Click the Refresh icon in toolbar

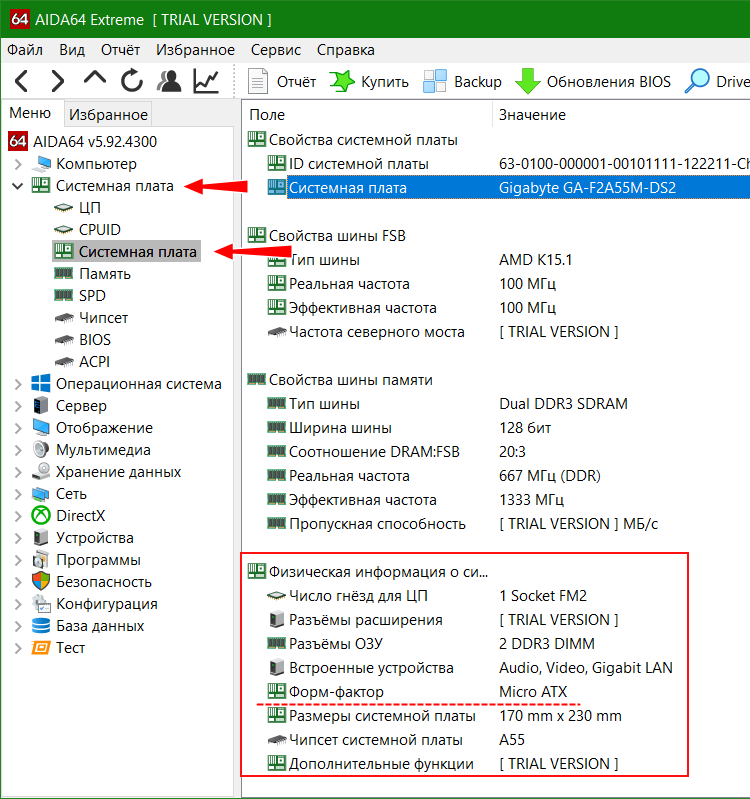[132, 81]
